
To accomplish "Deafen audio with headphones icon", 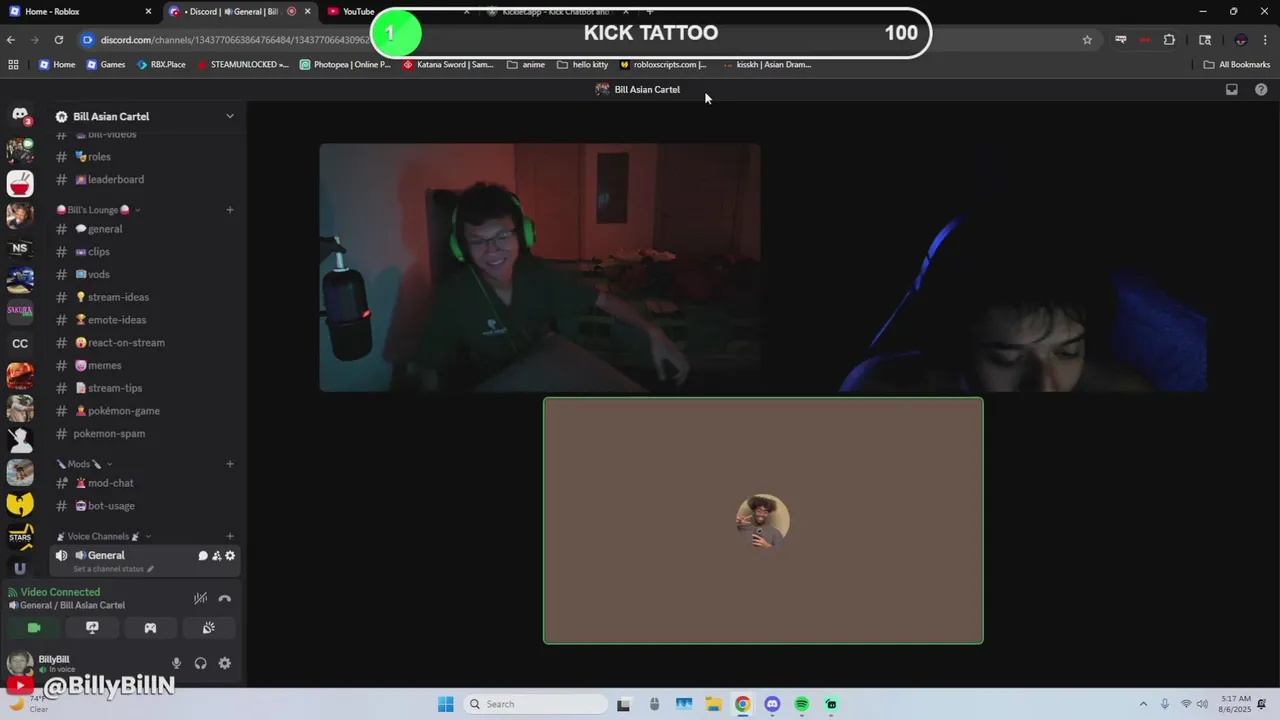I will pos(200,663).
